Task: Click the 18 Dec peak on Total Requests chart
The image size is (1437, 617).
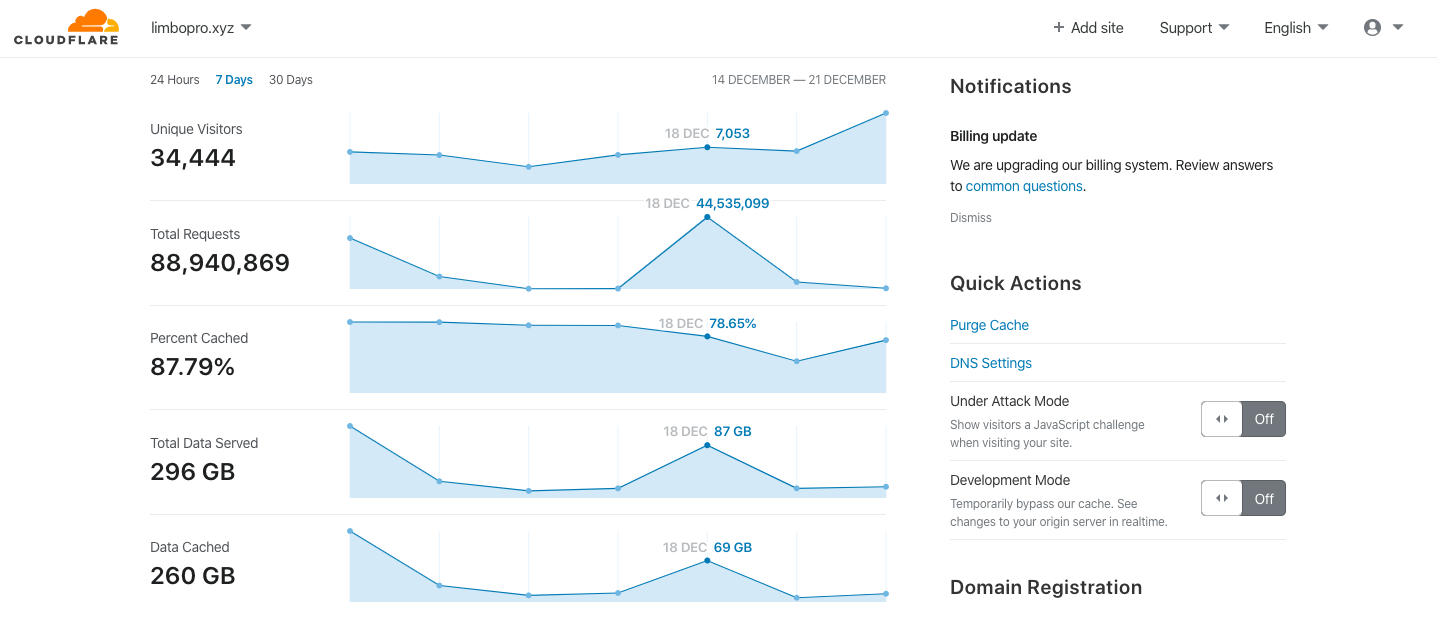Action: click(x=707, y=217)
